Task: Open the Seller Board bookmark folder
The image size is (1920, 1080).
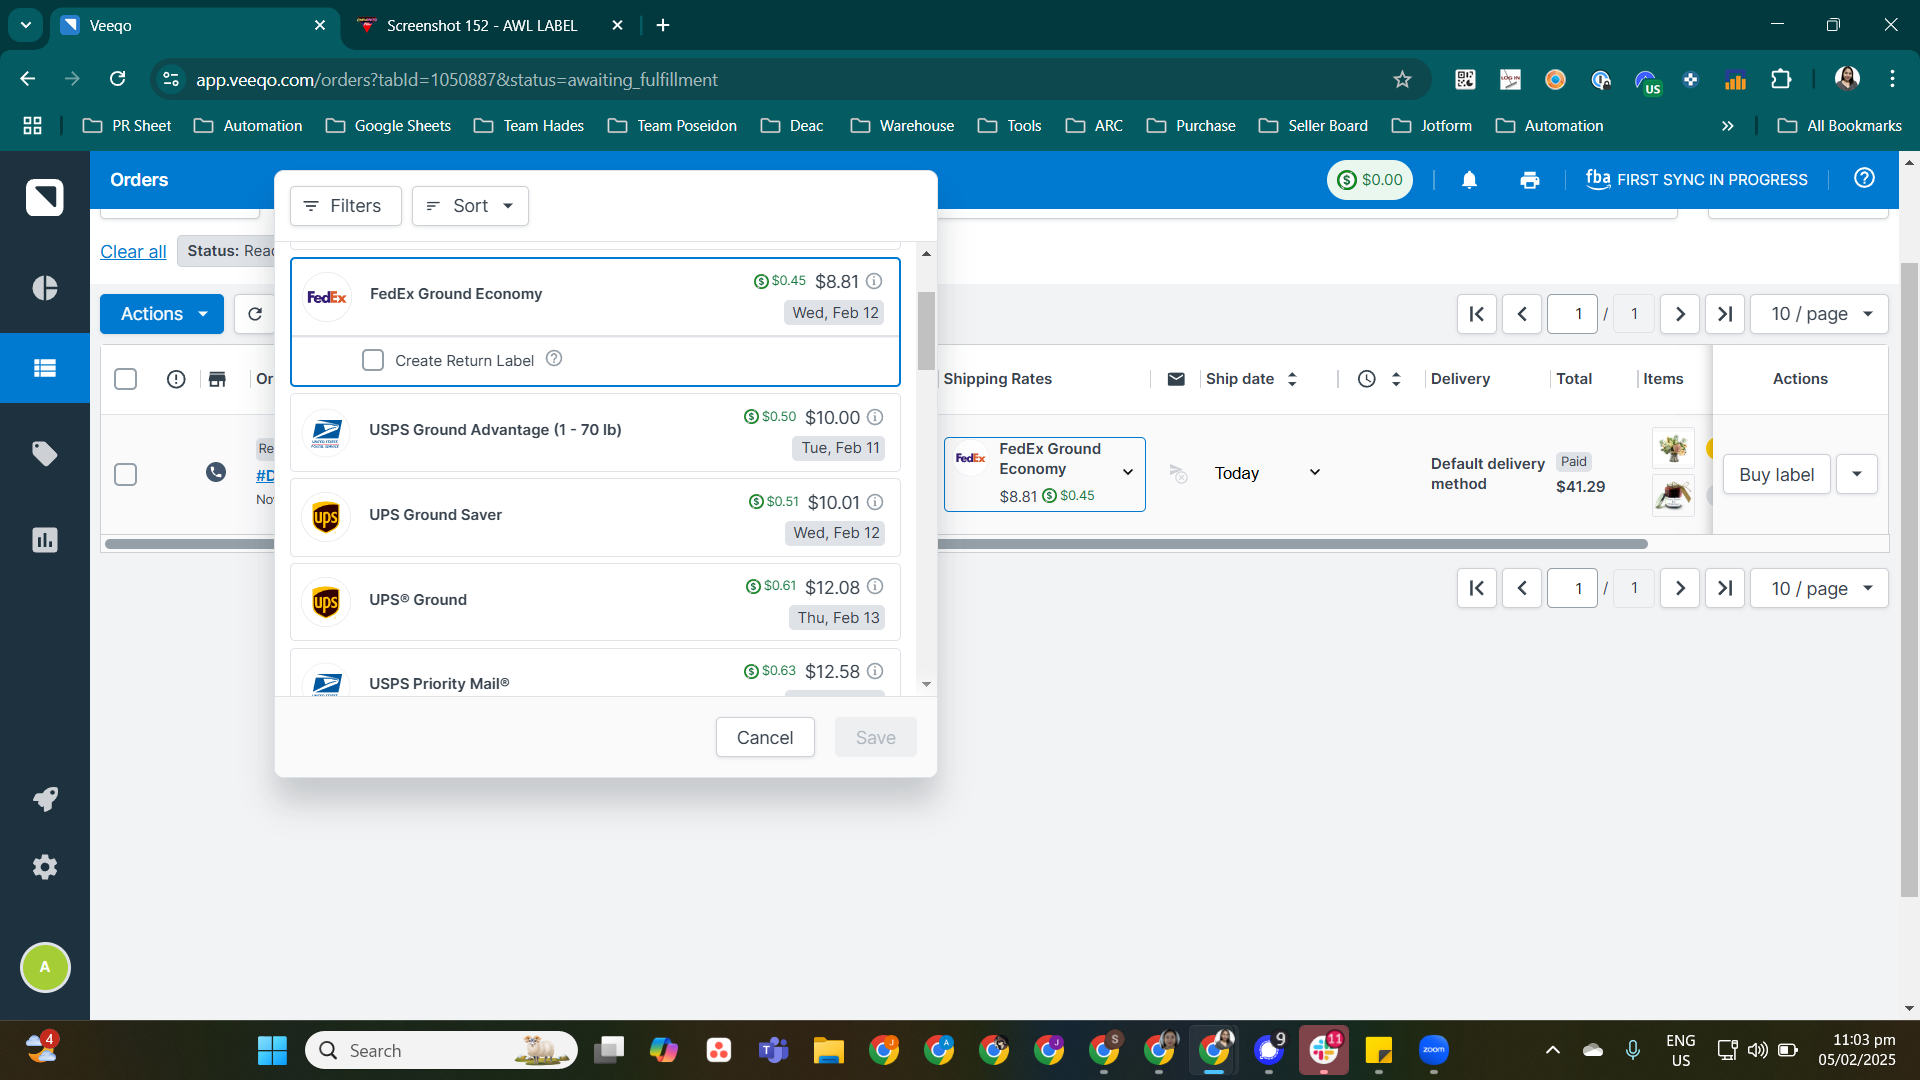Action: (1314, 126)
